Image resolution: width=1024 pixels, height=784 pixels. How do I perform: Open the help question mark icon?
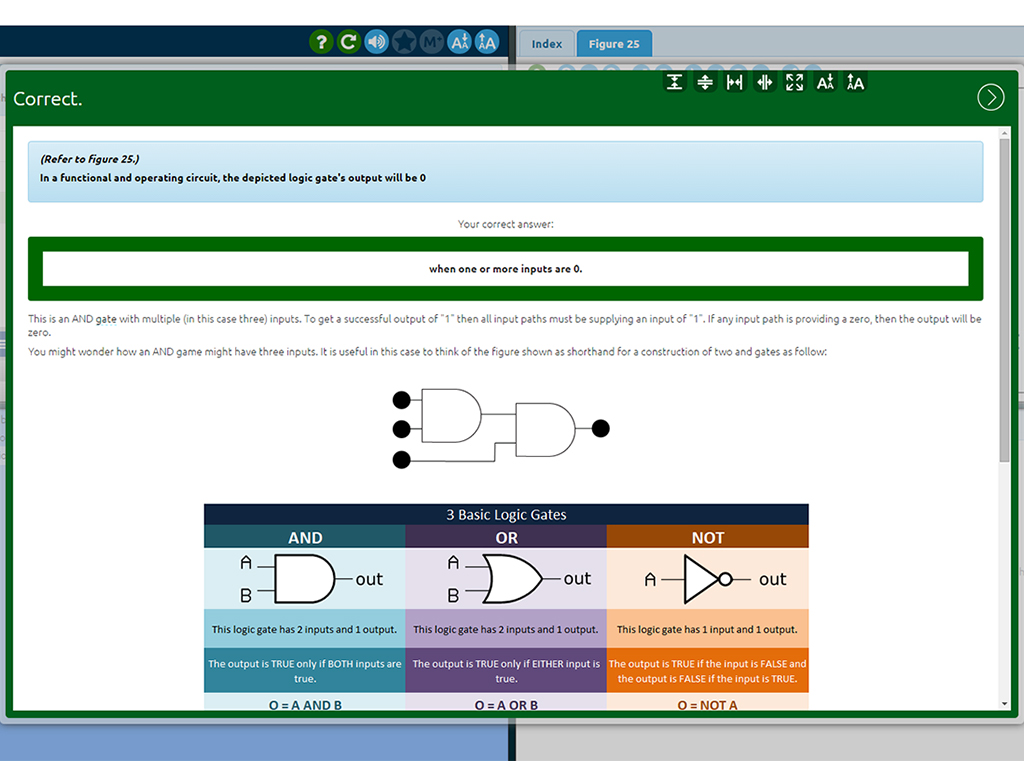click(x=321, y=42)
